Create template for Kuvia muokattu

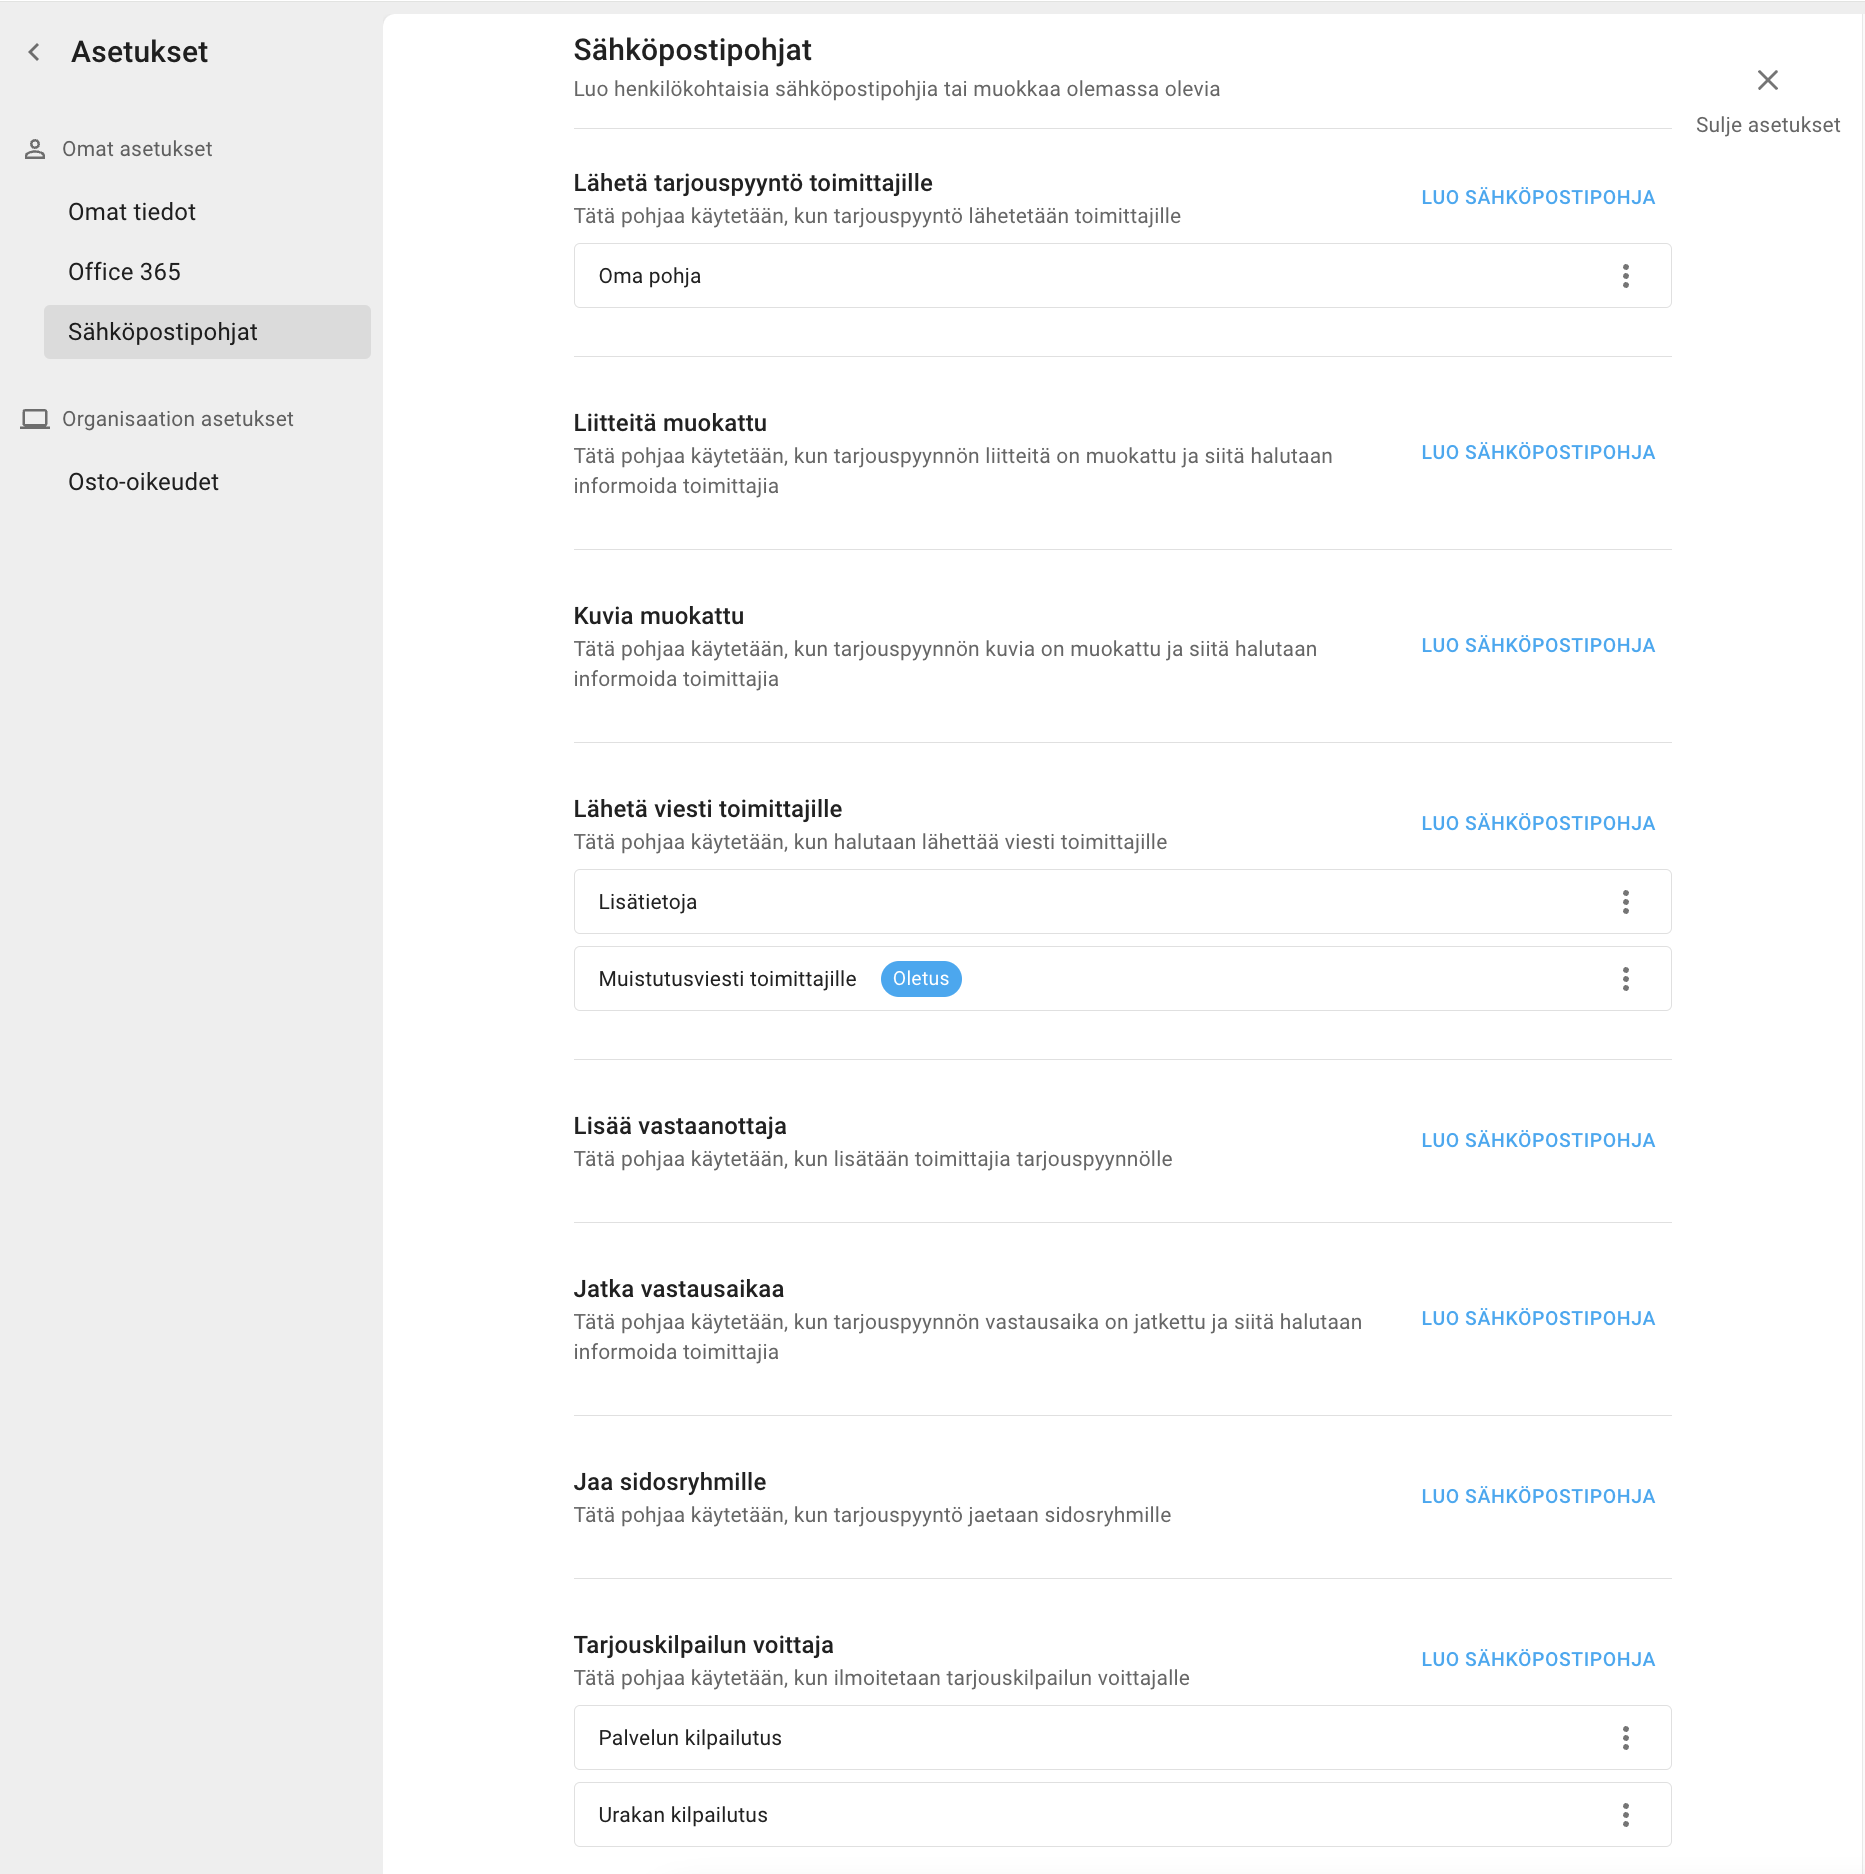pos(1538,645)
